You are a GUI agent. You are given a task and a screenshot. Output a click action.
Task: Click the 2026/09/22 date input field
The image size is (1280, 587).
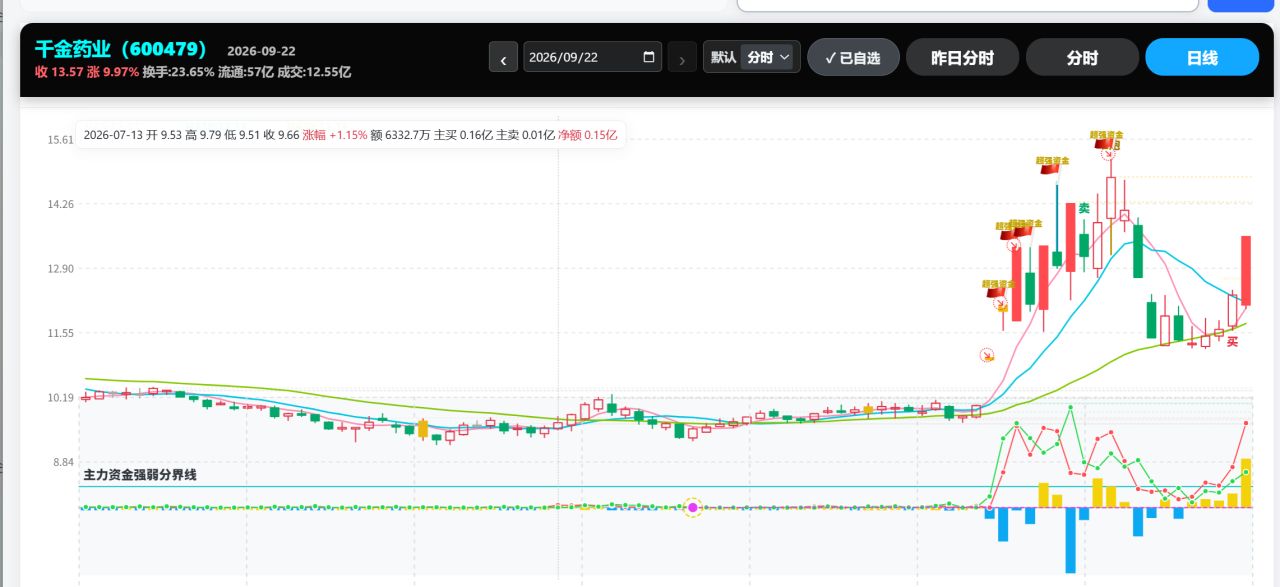tap(592, 57)
